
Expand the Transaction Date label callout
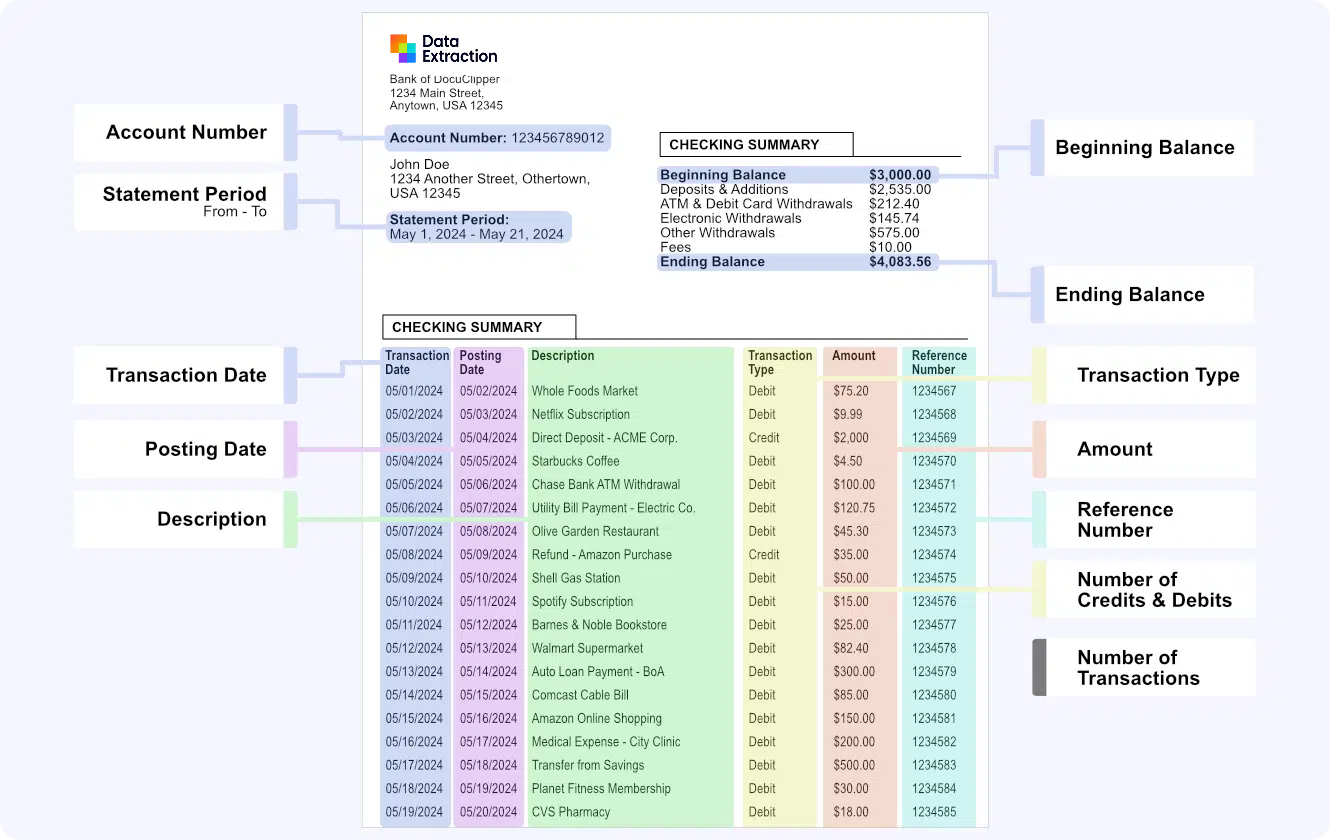click(185, 374)
